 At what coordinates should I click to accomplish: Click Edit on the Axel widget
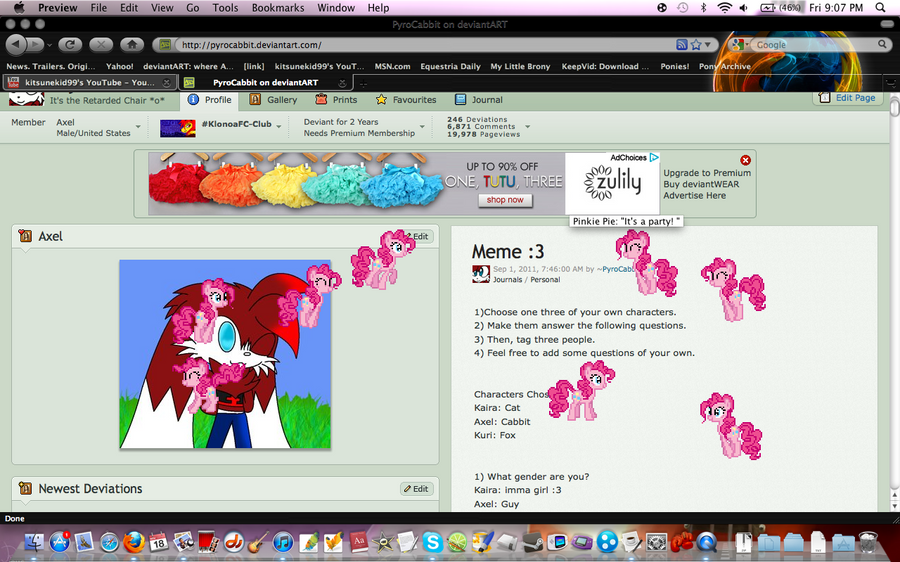pyautogui.click(x=420, y=236)
